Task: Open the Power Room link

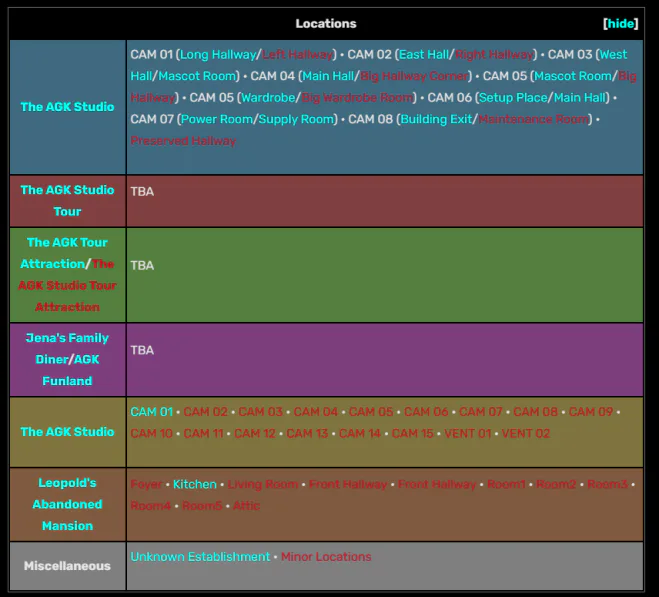Action: [216, 119]
